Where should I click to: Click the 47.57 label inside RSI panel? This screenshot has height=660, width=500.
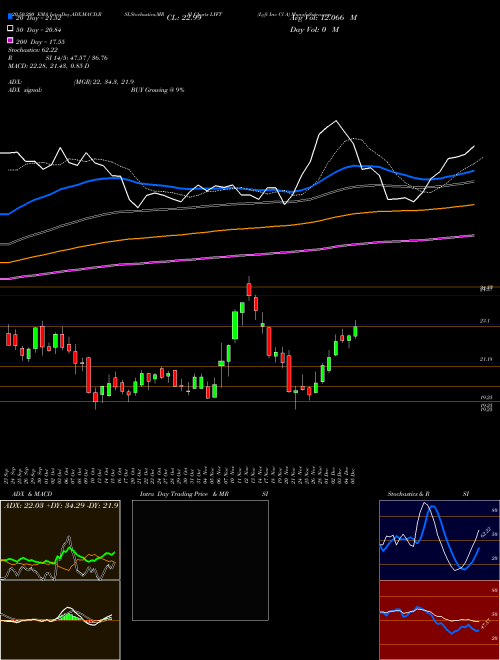[x=486, y=624]
